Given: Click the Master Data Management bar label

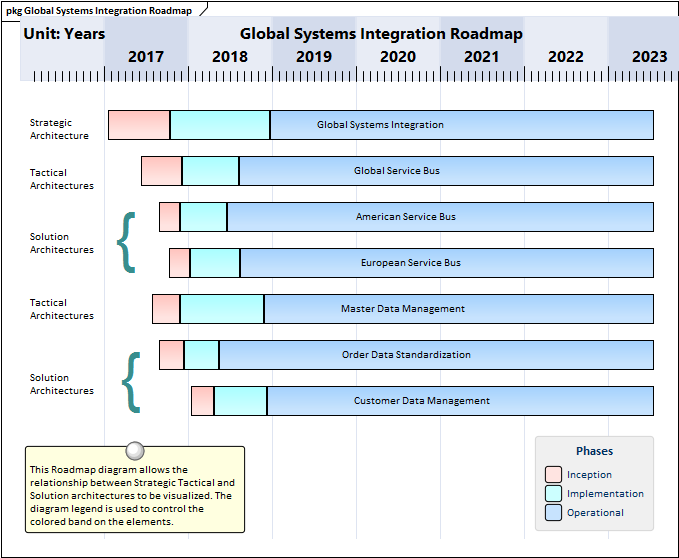Looking at the screenshot, I should pyautogui.click(x=402, y=309).
